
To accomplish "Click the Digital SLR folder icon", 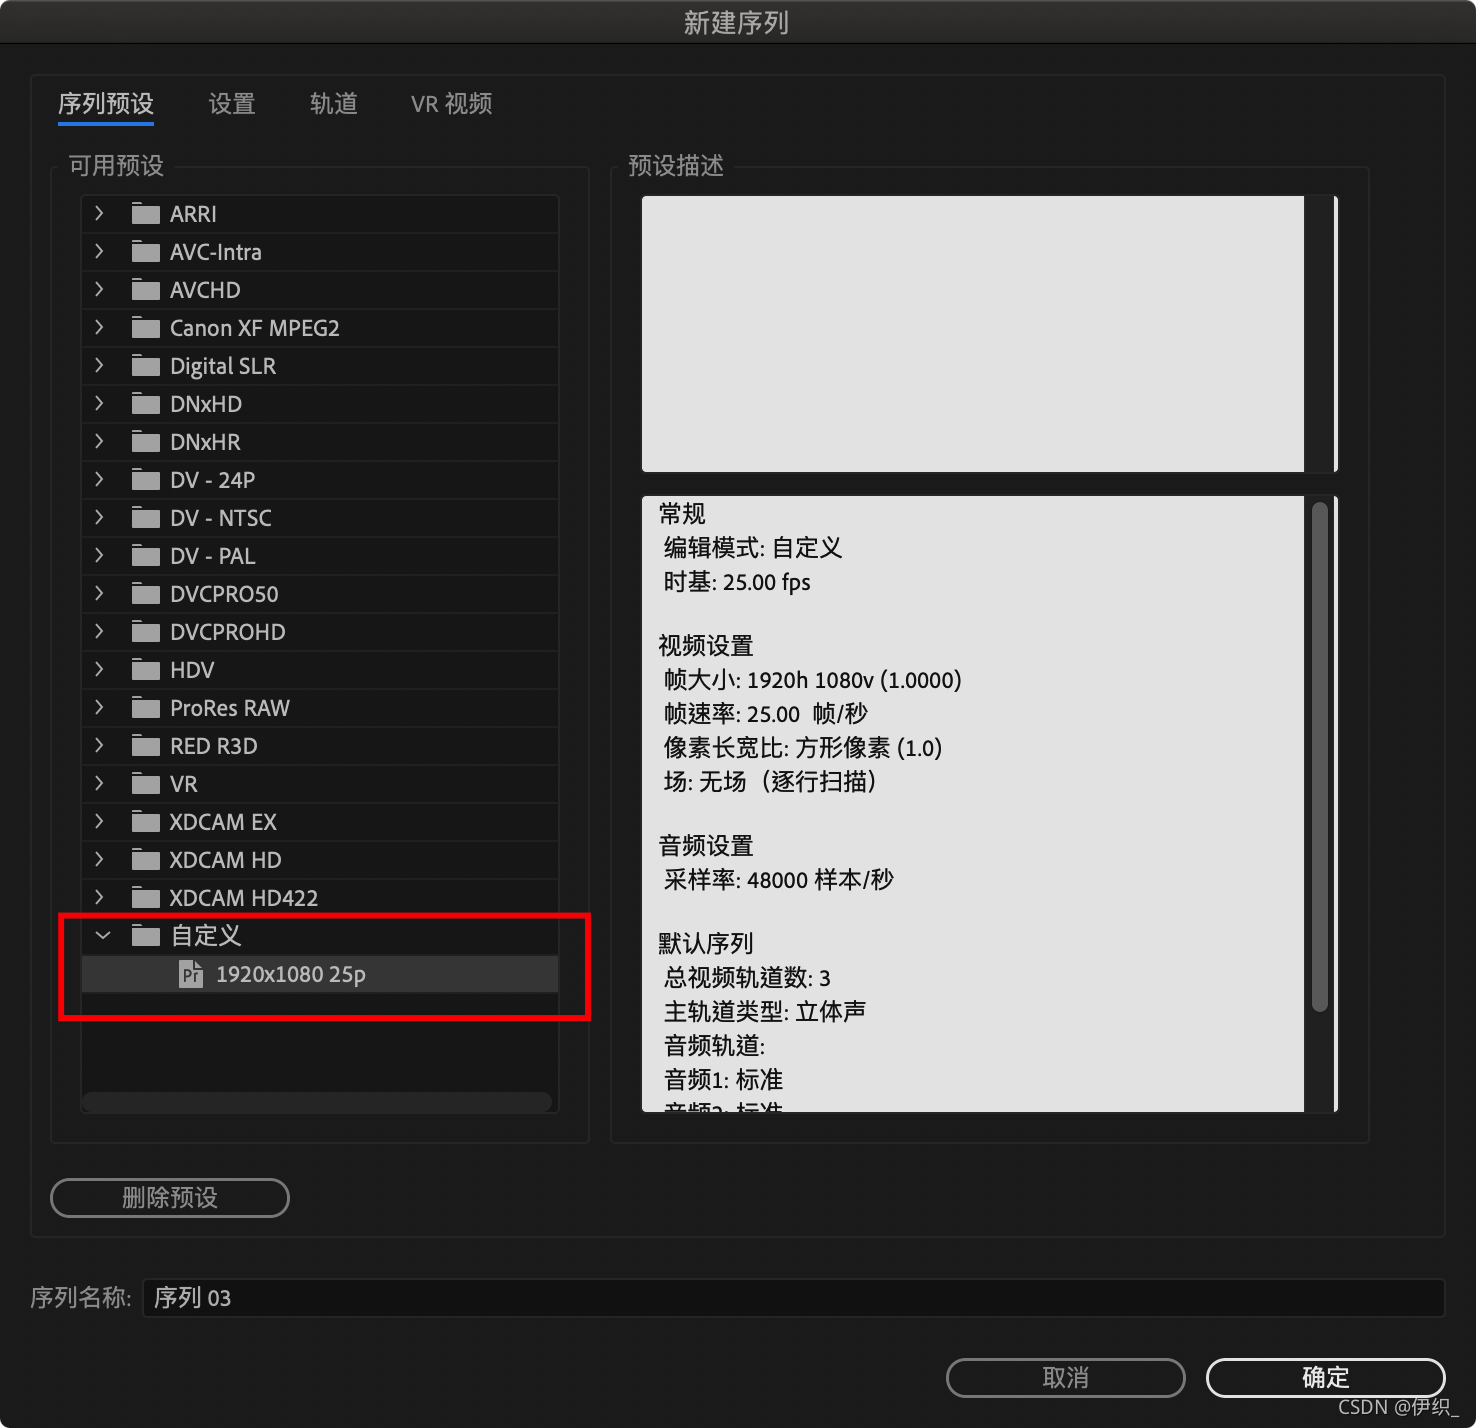I will (146, 366).
